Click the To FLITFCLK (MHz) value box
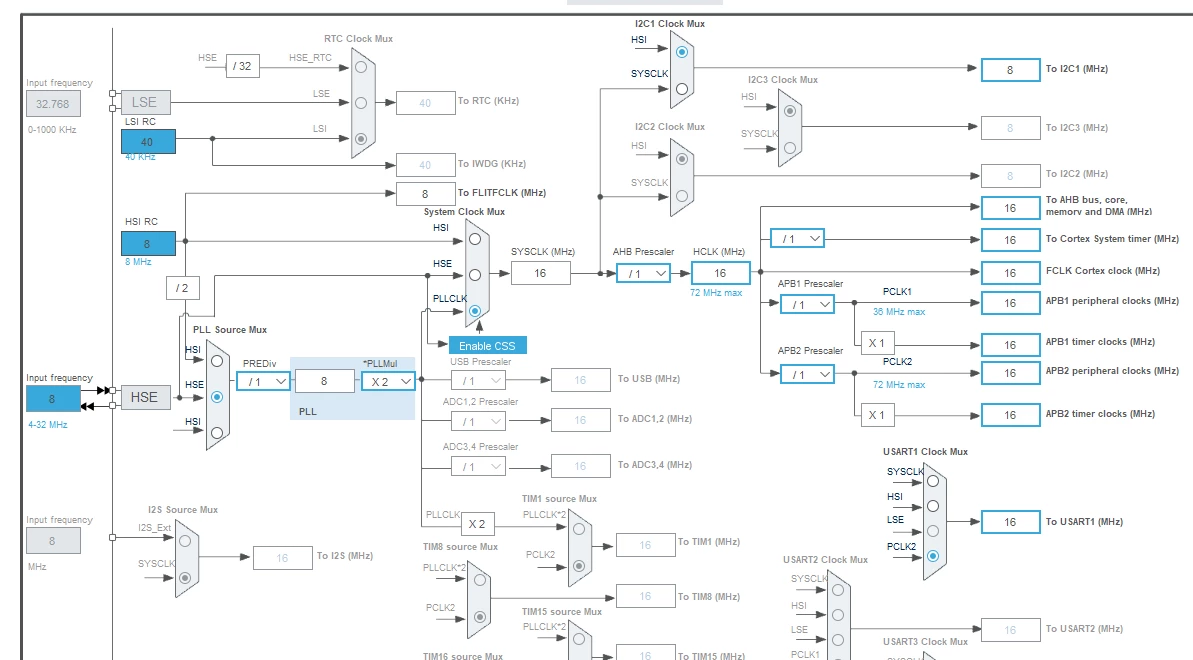This screenshot has width=1193, height=660. click(425, 193)
